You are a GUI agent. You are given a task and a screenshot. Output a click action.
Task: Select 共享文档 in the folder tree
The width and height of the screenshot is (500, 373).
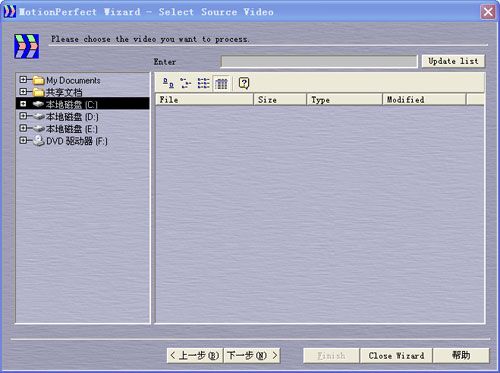[x=64, y=92]
